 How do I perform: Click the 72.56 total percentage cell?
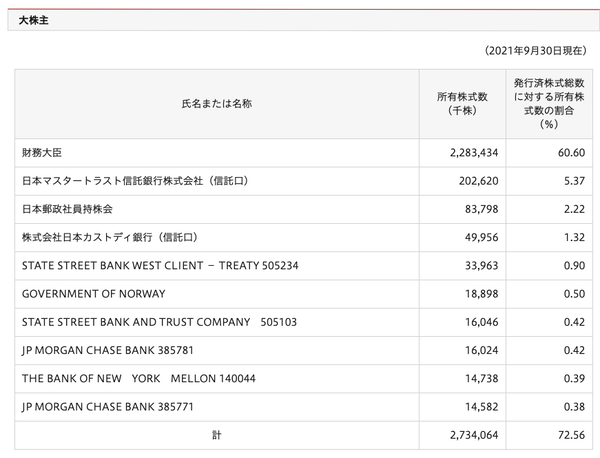[571, 435]
